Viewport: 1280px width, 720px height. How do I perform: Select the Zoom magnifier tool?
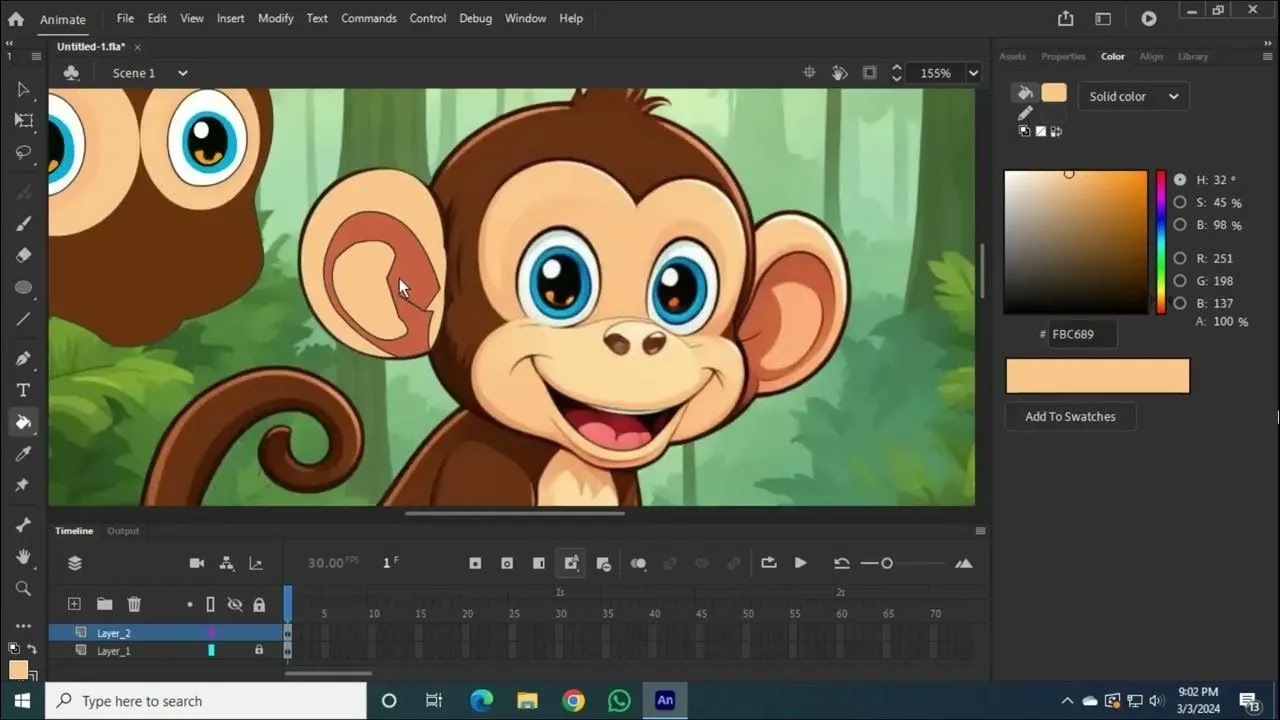tap(24, 589)
